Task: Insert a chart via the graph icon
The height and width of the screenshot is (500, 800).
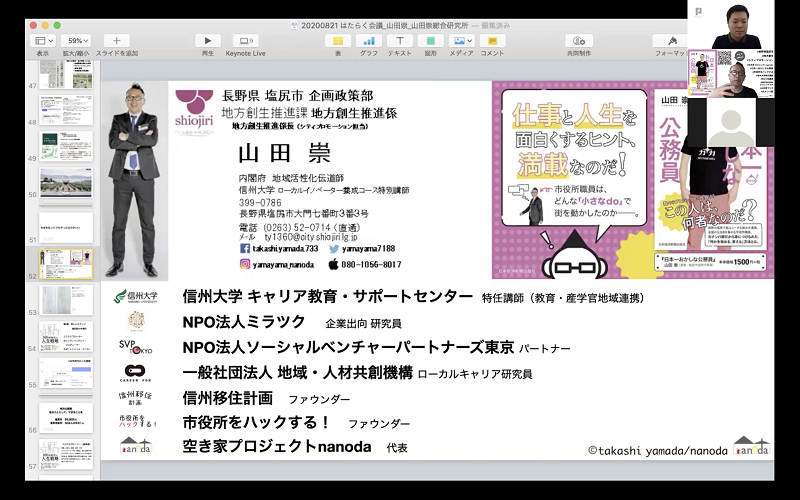Action: [368, 40]
